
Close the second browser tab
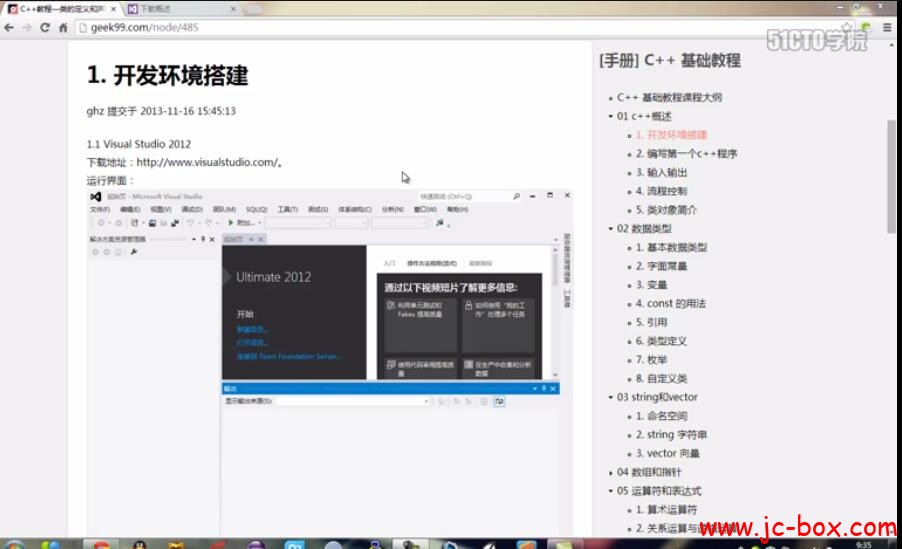(233, 9)
